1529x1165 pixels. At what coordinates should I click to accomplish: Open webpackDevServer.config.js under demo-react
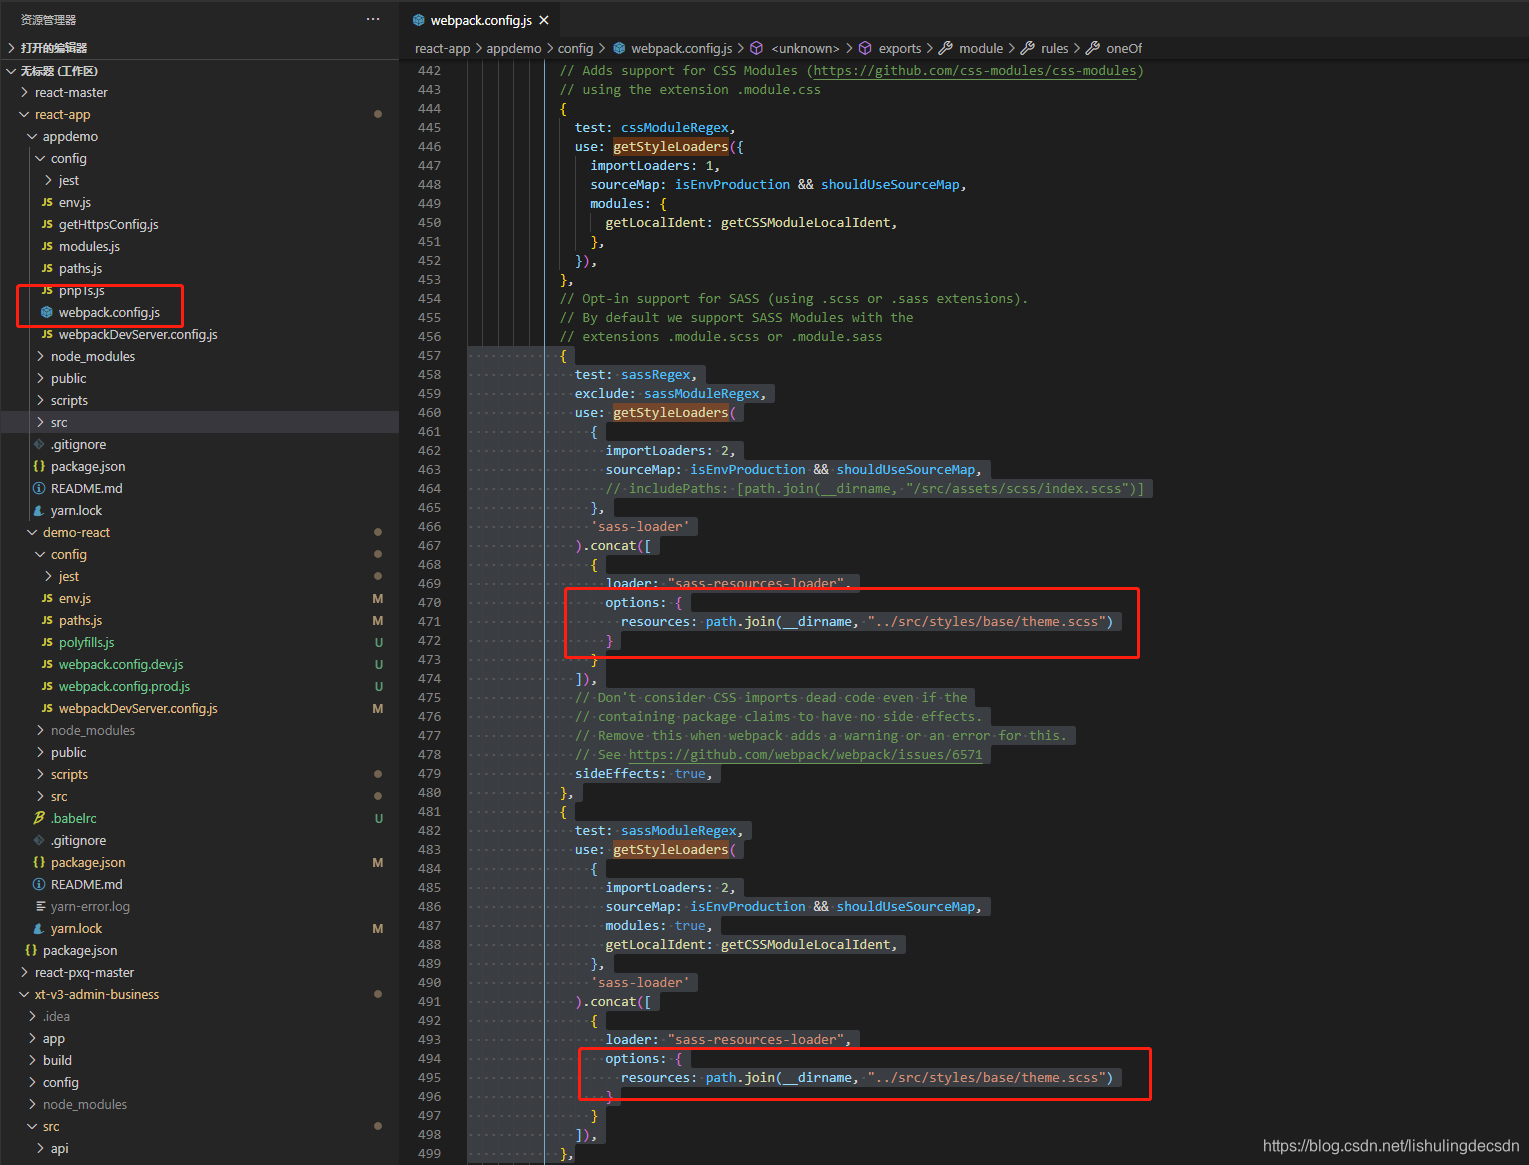pyautogui.click(x=138, y=708)
